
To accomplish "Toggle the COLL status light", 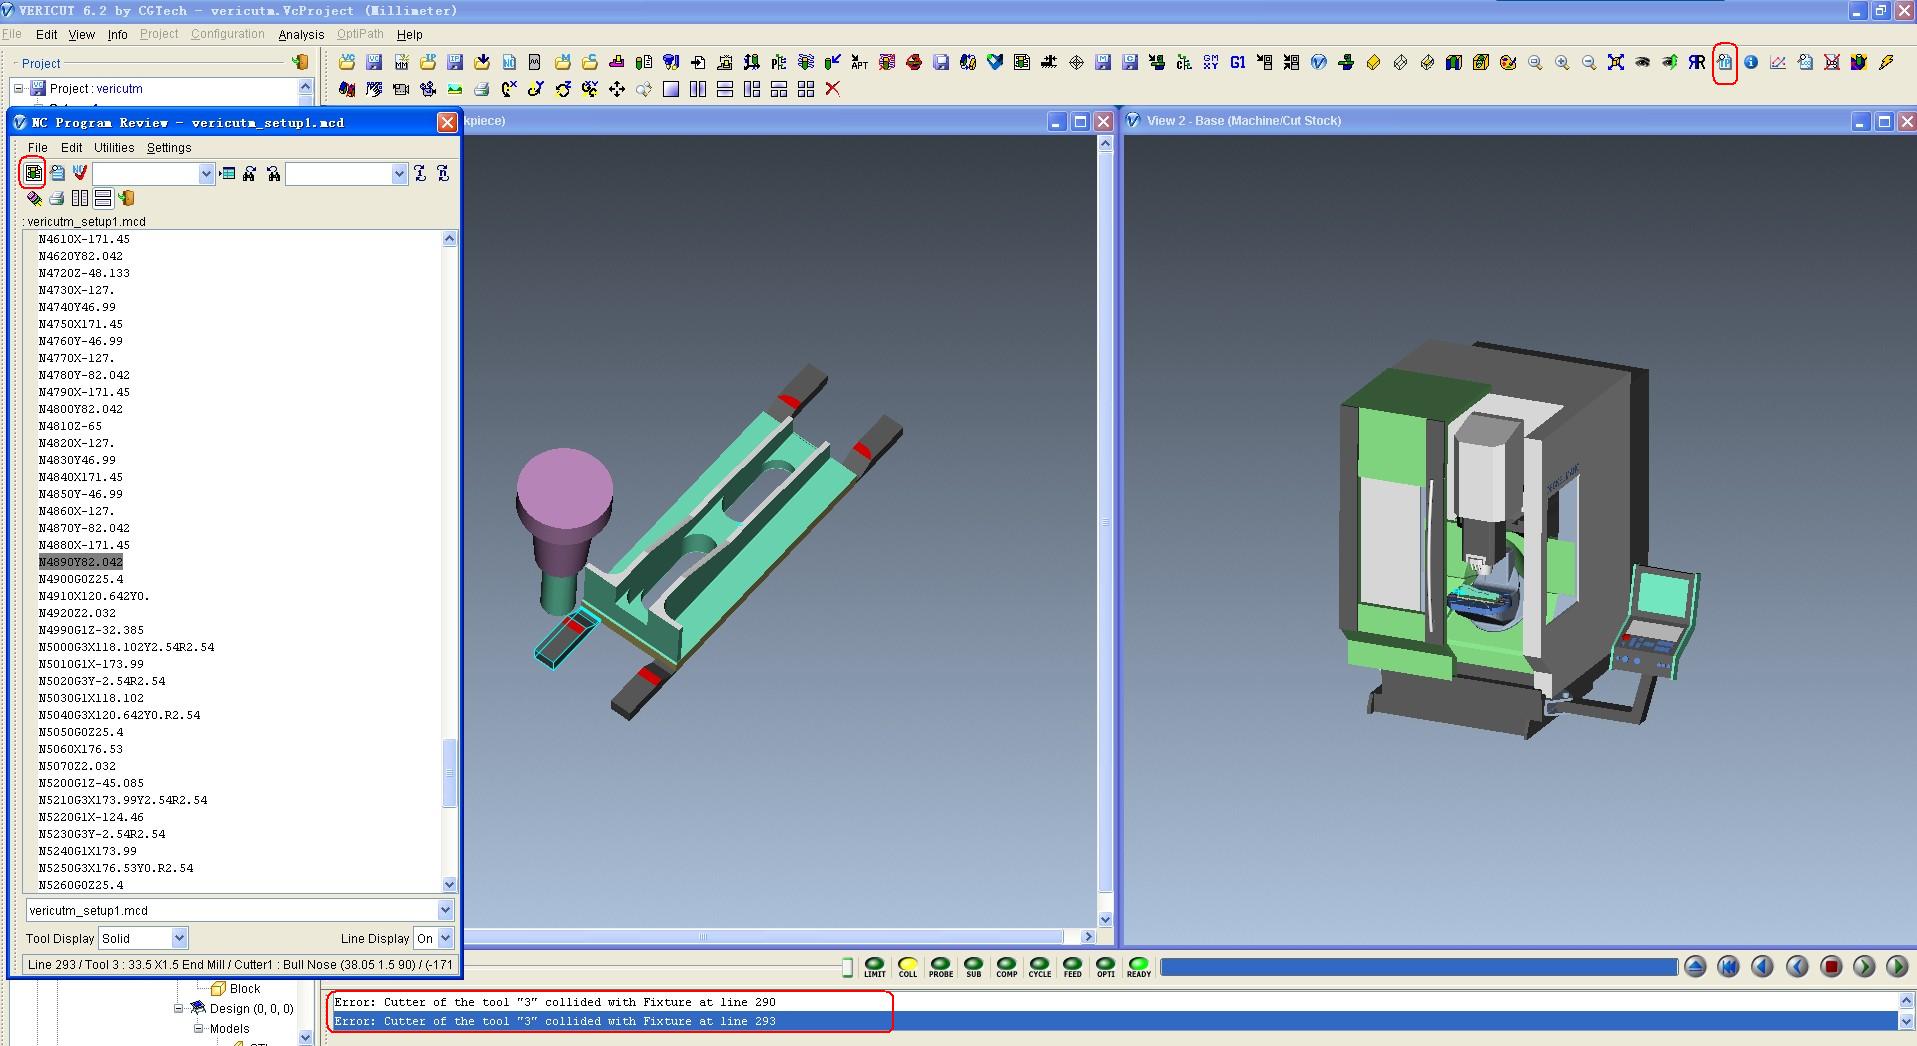I will click(x=908, y=967).
